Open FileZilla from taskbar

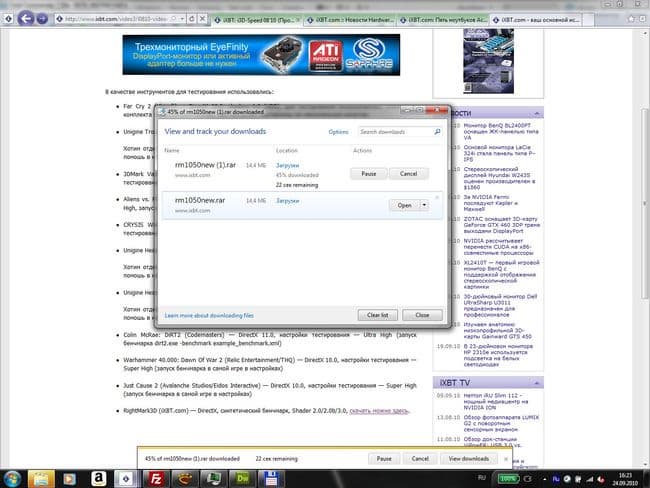click(155, 479)
